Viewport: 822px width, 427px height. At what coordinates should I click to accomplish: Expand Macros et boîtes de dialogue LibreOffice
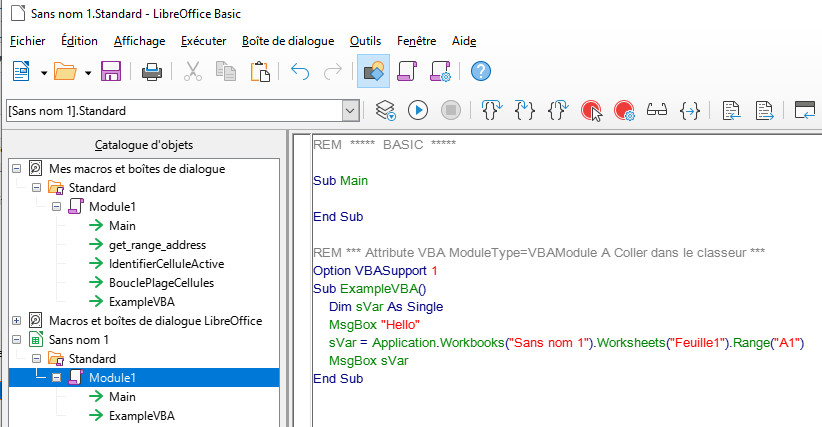[16, 321]
